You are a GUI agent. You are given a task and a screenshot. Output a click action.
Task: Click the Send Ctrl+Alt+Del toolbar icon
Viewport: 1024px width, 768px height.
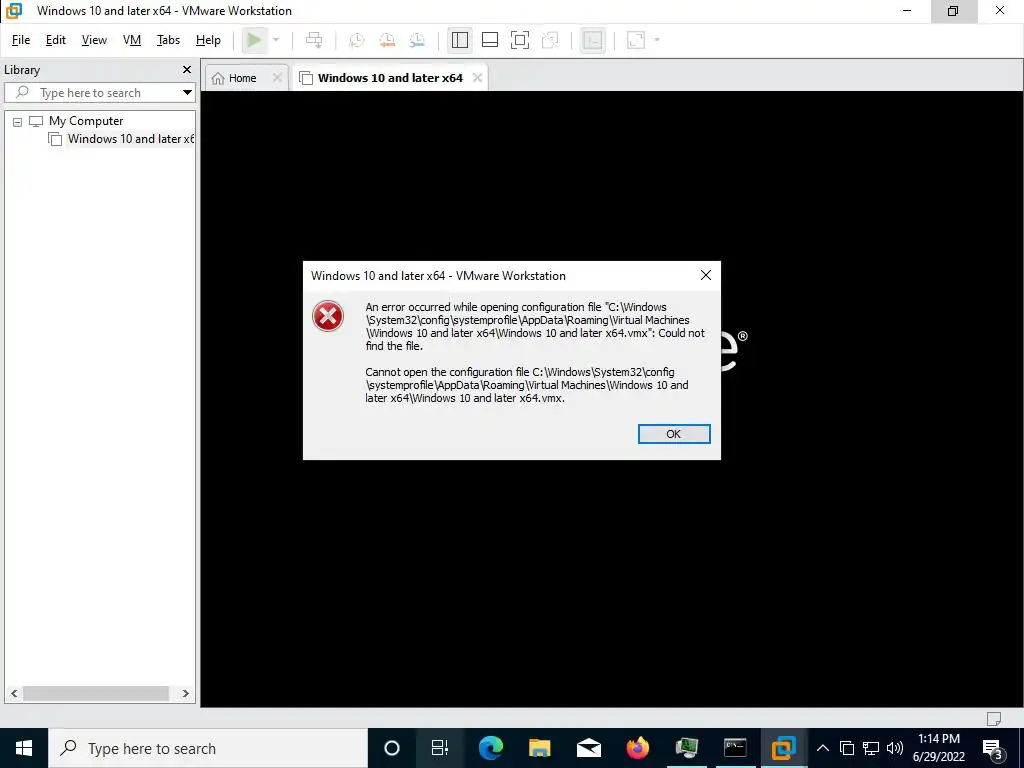tap(314, 40)
